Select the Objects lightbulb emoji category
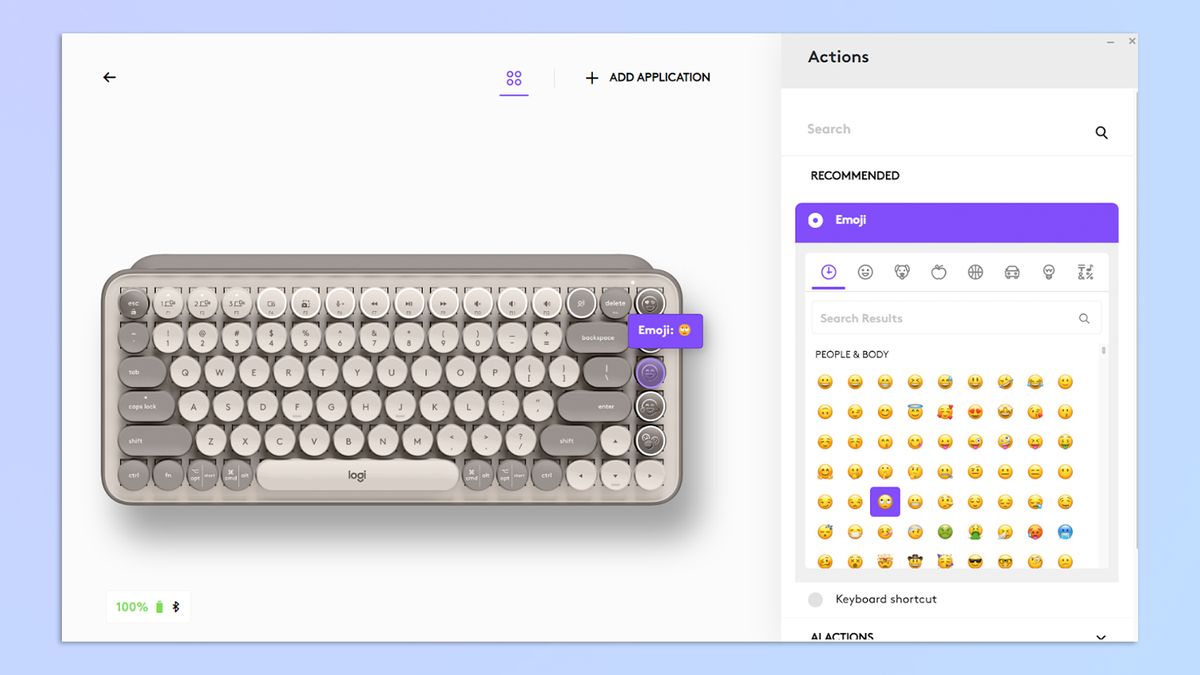1200x675 pixels. pyautogui.click(x=1049, y=272)
